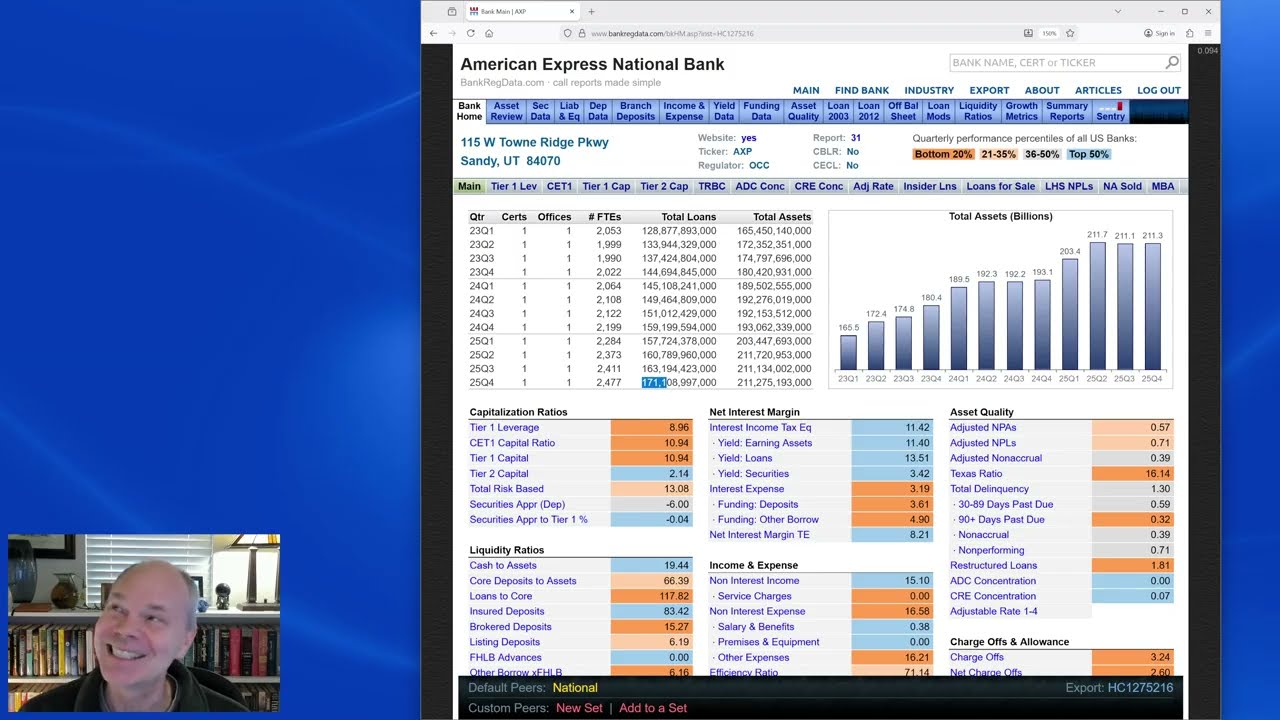Image resolution: width=1280 pixels, height=720 pixels.
Task: Open the EXPORT navigation link
Action: [989, 90]
